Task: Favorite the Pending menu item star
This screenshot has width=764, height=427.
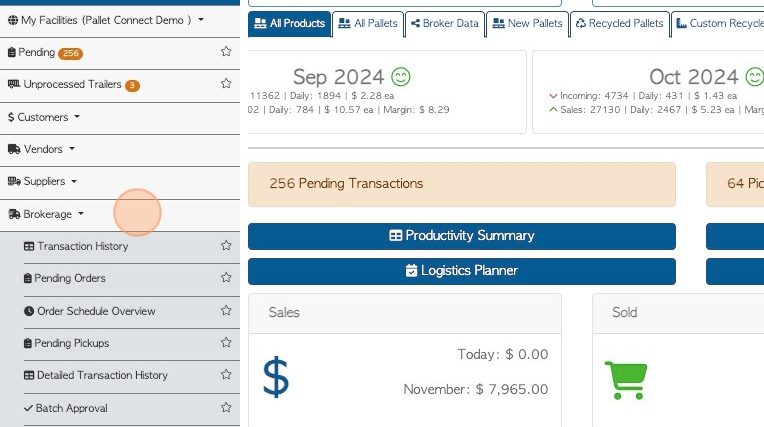Action: pos(226,52)
